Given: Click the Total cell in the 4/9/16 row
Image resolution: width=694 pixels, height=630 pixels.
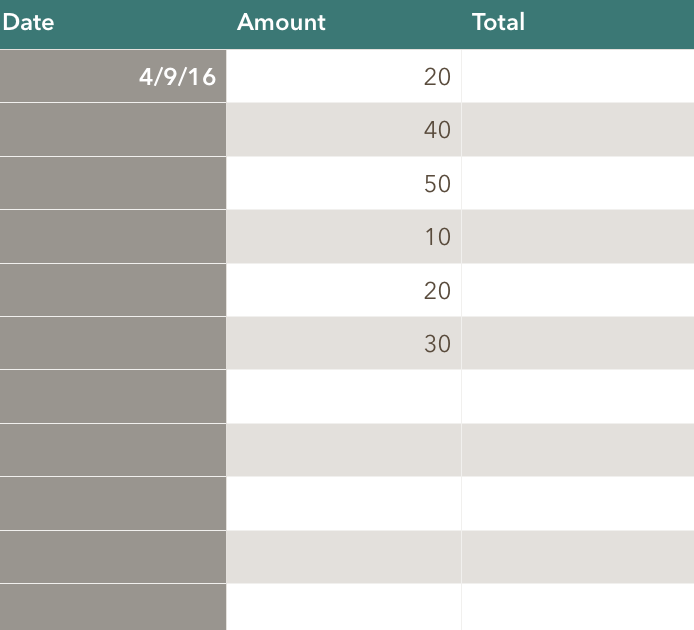Looking at the screenshot, I should (x=578, y=76).
